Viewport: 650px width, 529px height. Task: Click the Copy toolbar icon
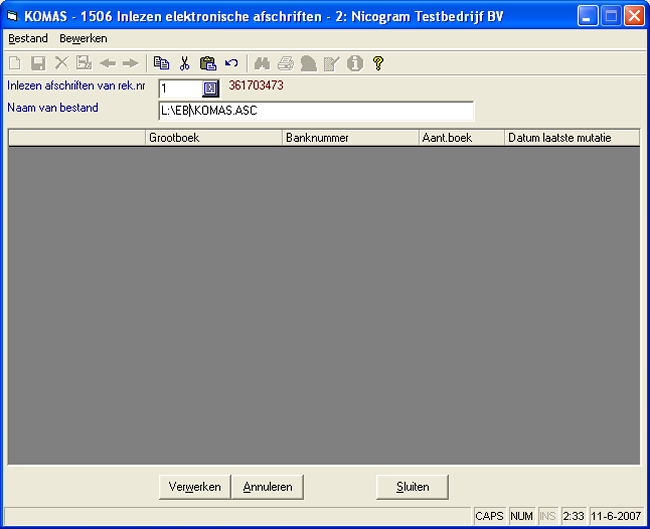coord(161,63)
